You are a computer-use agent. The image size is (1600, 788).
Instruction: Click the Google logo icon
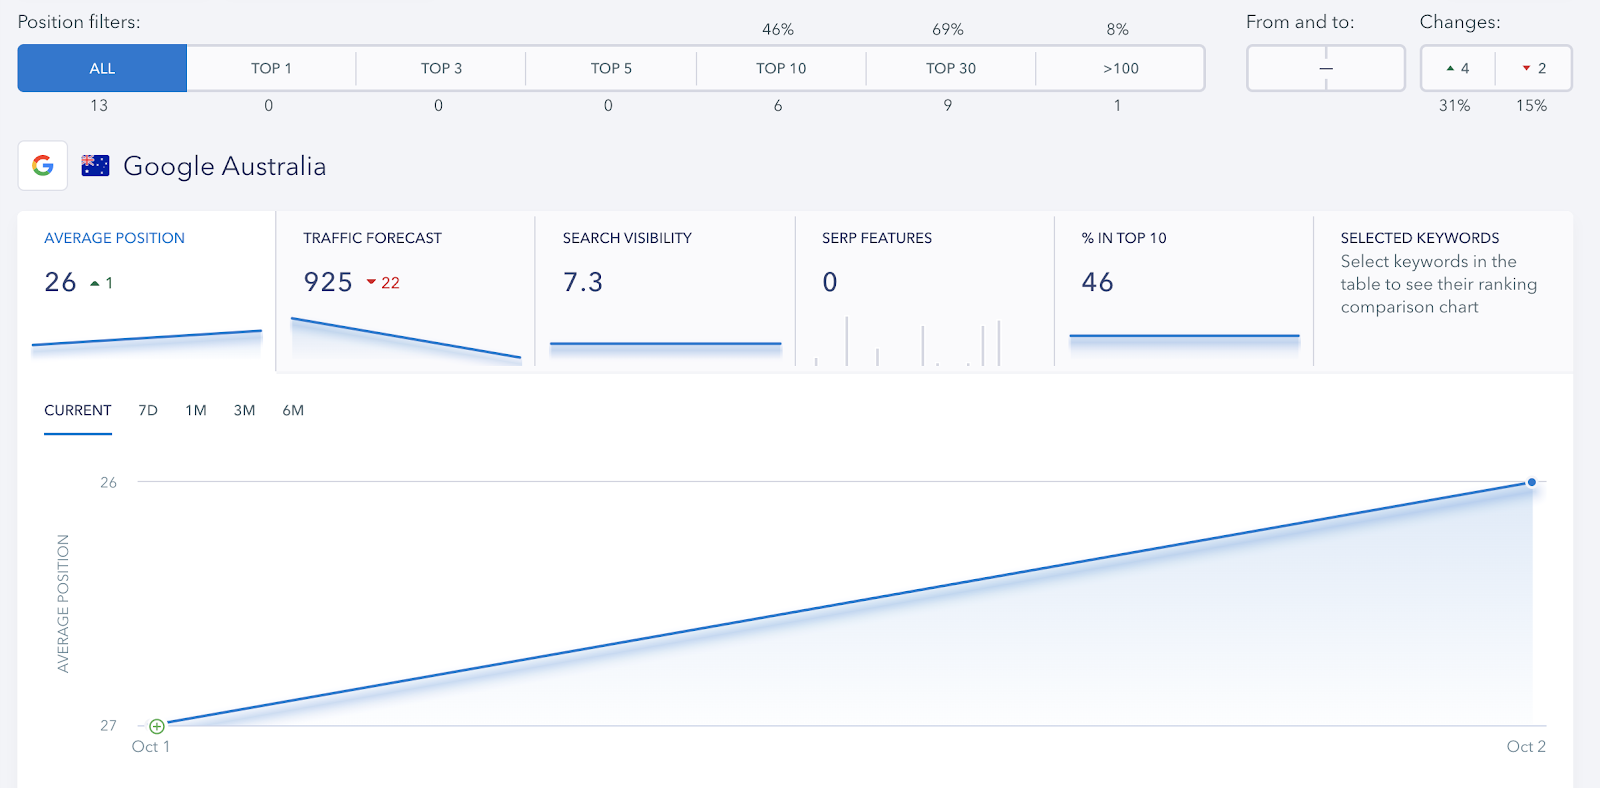[43, 165]
